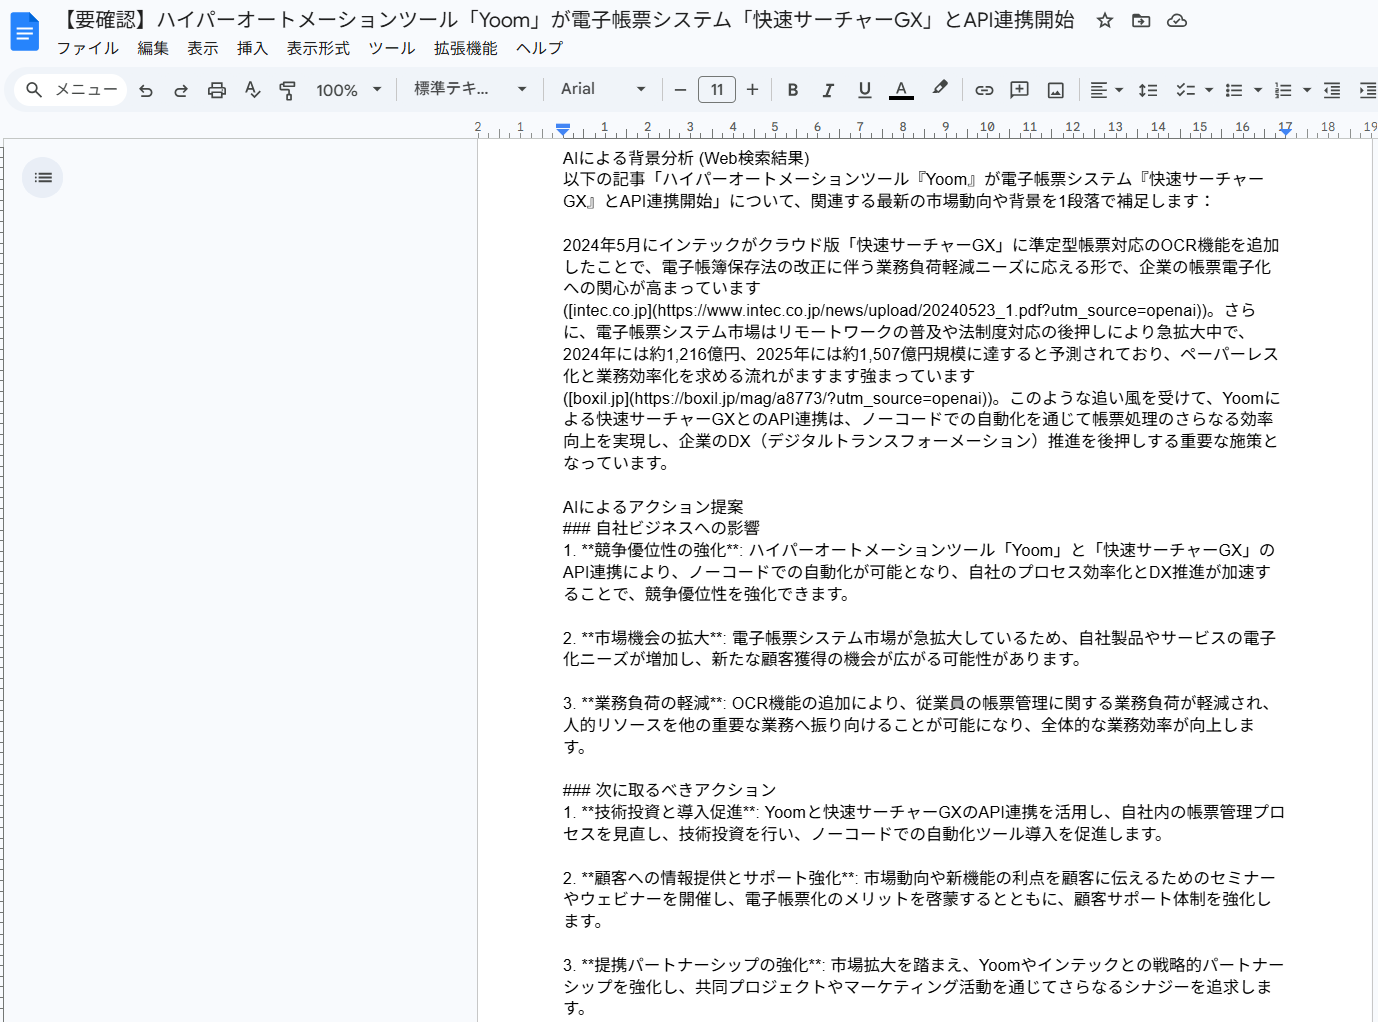Toggle the bulleted list icon
Viewport: 1378px width, 1022px height.
pos(1235,90)
